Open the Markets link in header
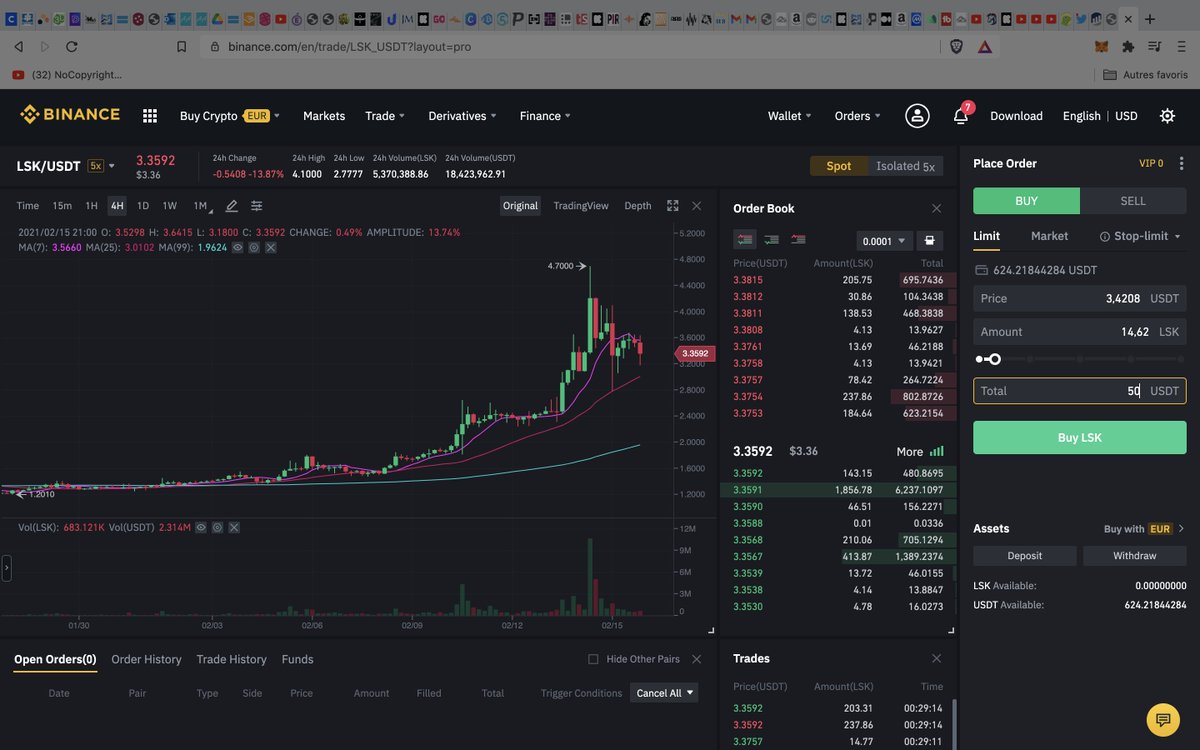The height and width of the screenshot is (750, 1200). click(324, 116)
